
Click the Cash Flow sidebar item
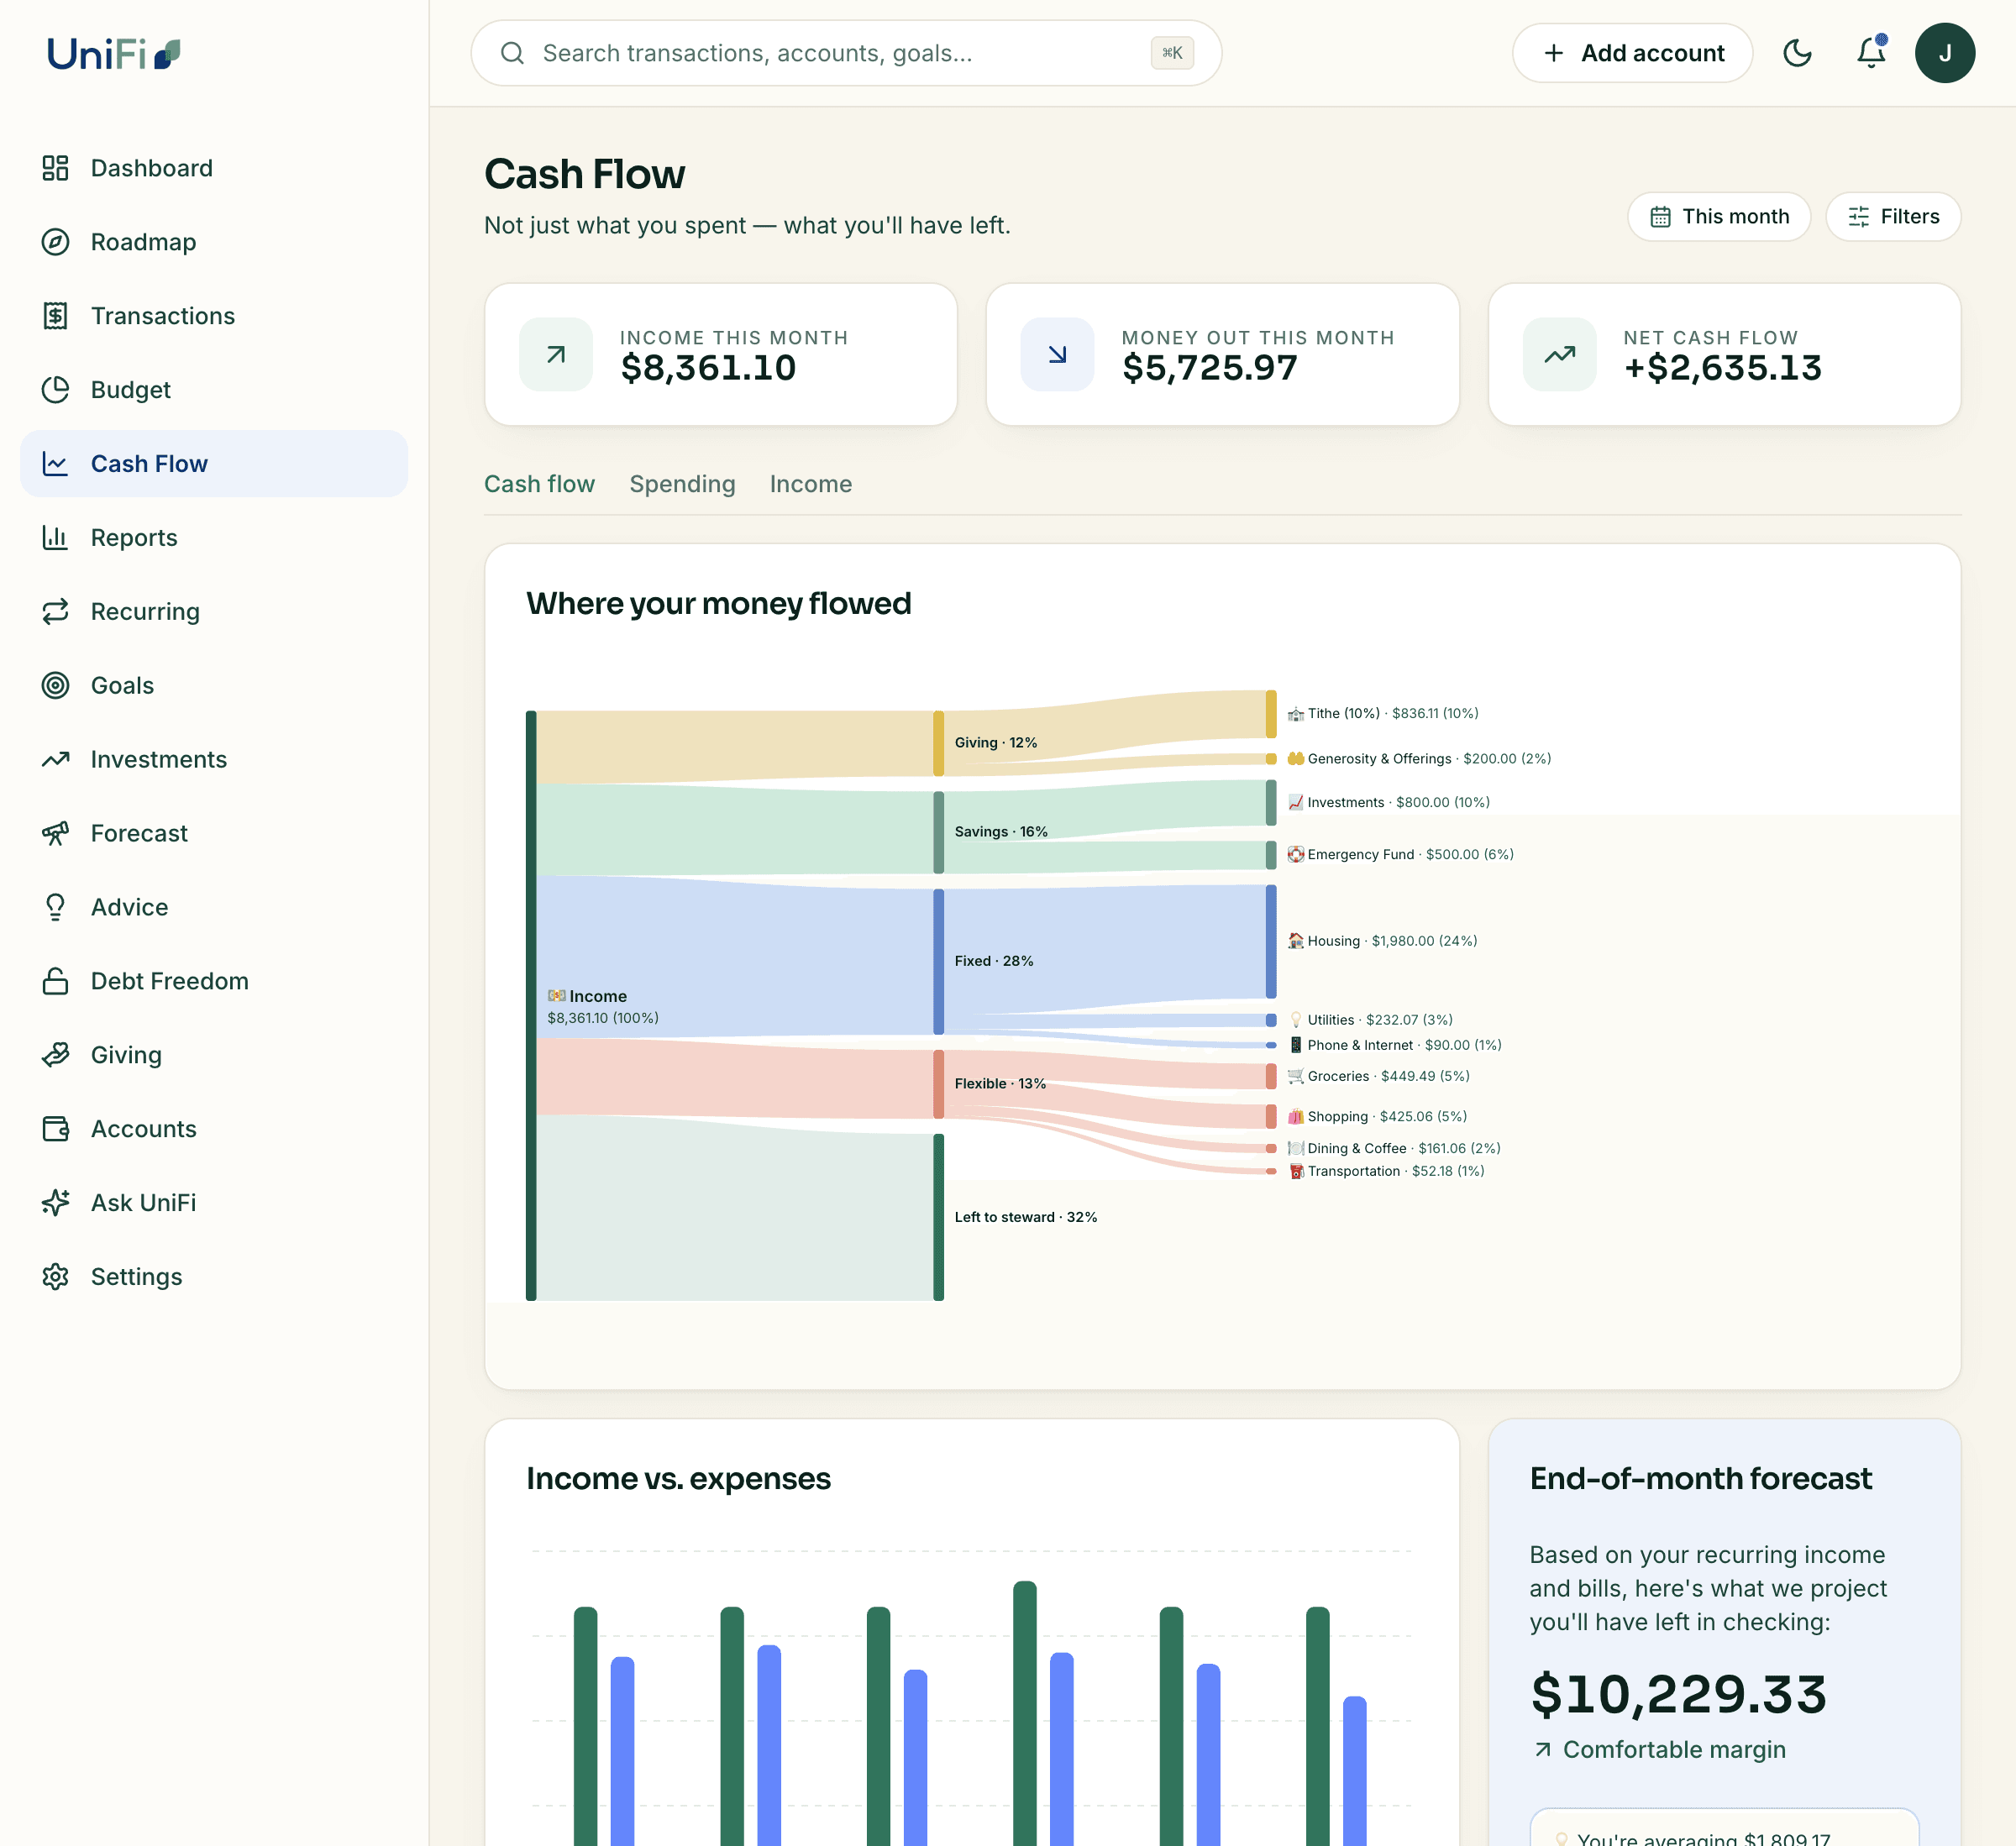click(214, 464)
